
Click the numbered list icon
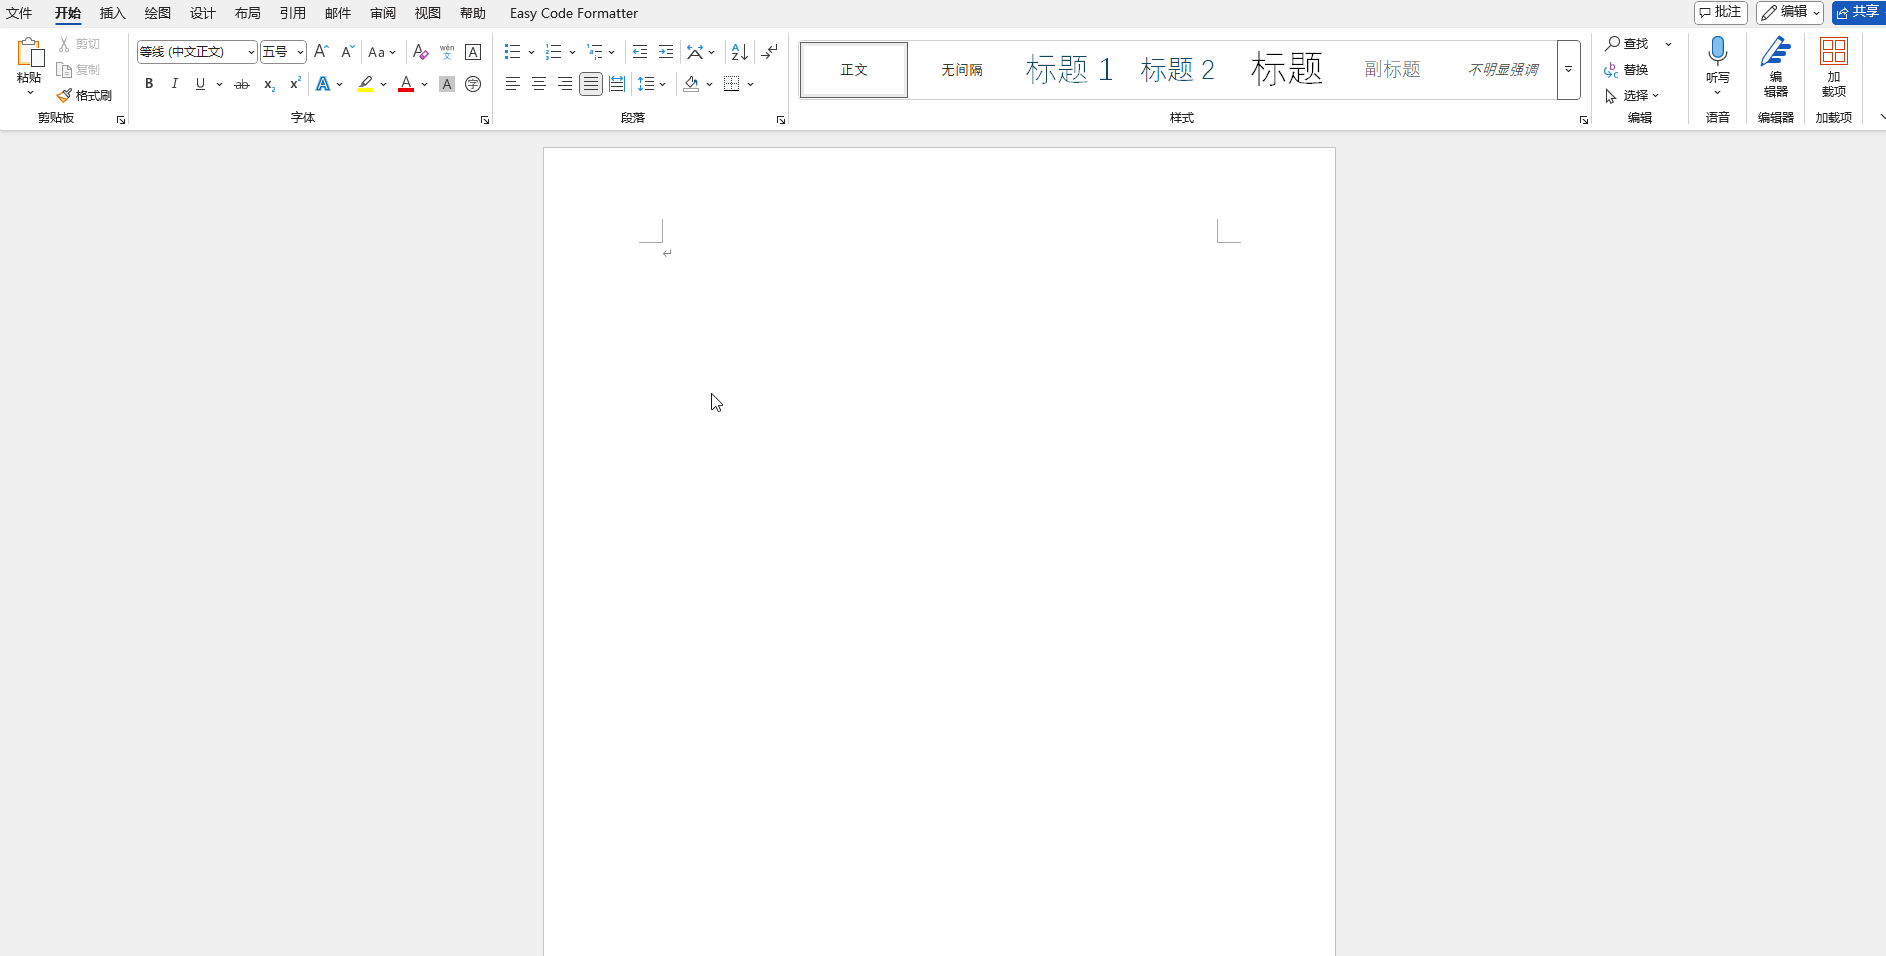click(553, 52)
